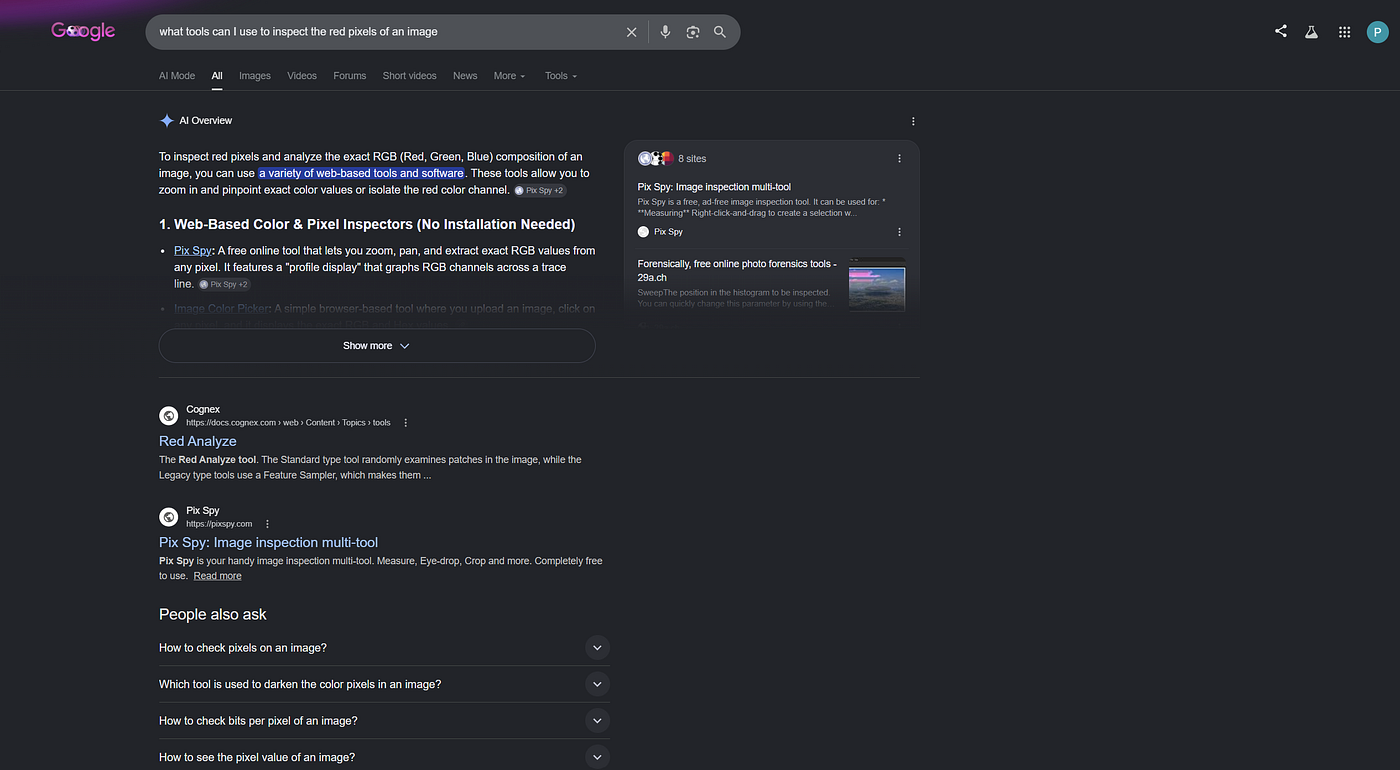Click the Pix Spy search result favicon

click(x=169, y=517)
